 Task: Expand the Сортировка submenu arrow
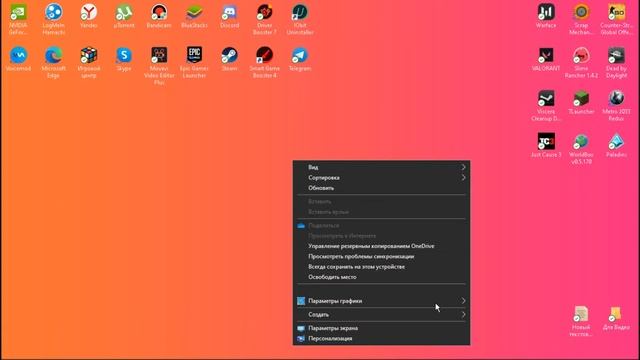tap(463, 178)
